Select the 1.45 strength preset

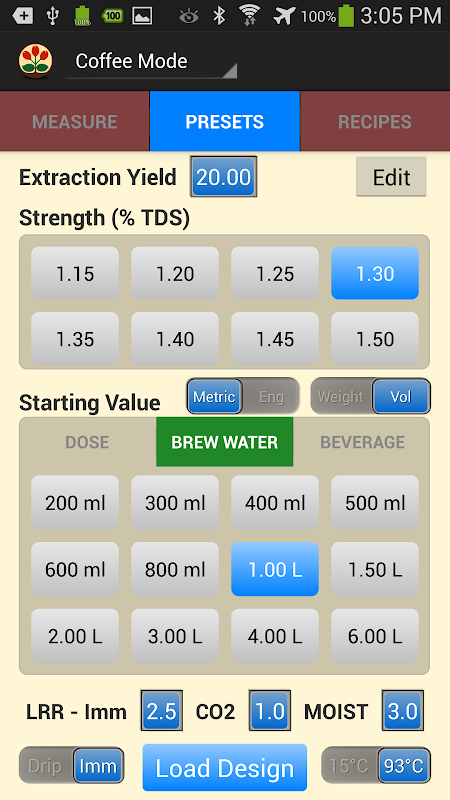coord(275,339)
